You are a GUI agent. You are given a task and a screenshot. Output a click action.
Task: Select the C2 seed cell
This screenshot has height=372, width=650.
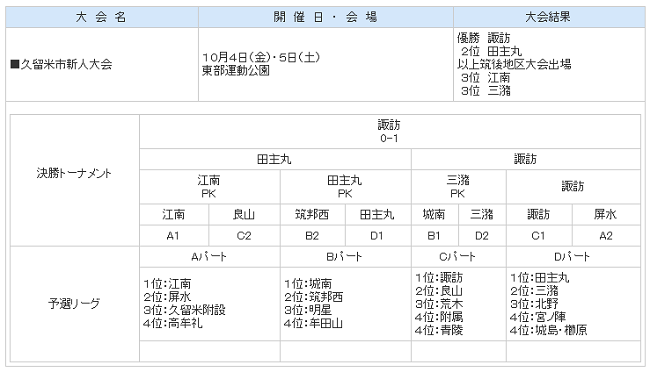click(x=244, y=236)
